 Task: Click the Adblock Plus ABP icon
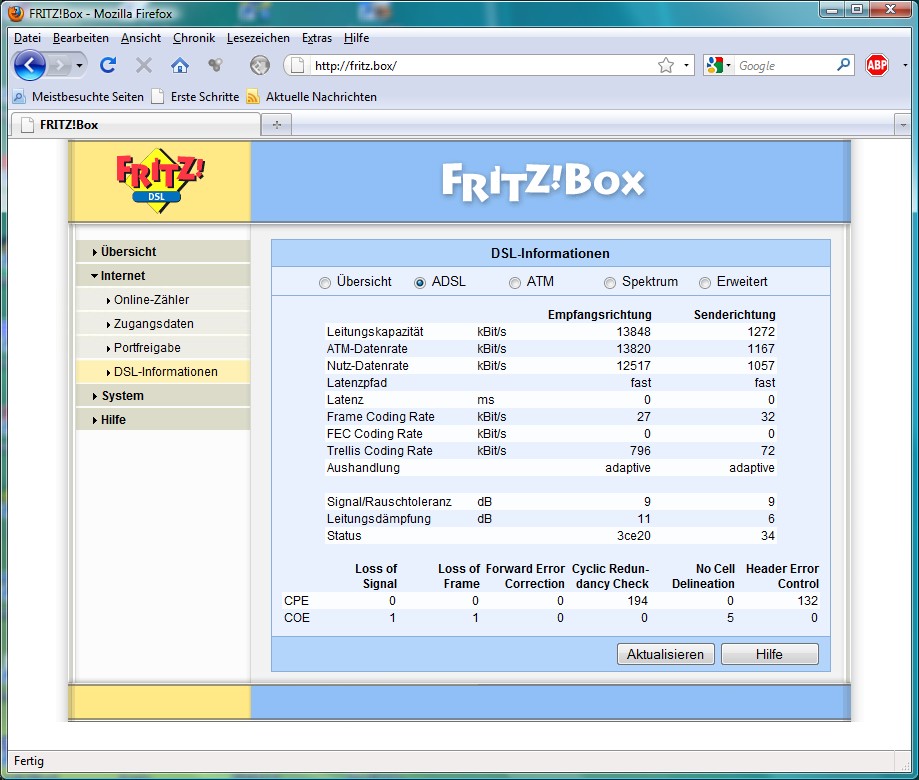tap(877, 65)
